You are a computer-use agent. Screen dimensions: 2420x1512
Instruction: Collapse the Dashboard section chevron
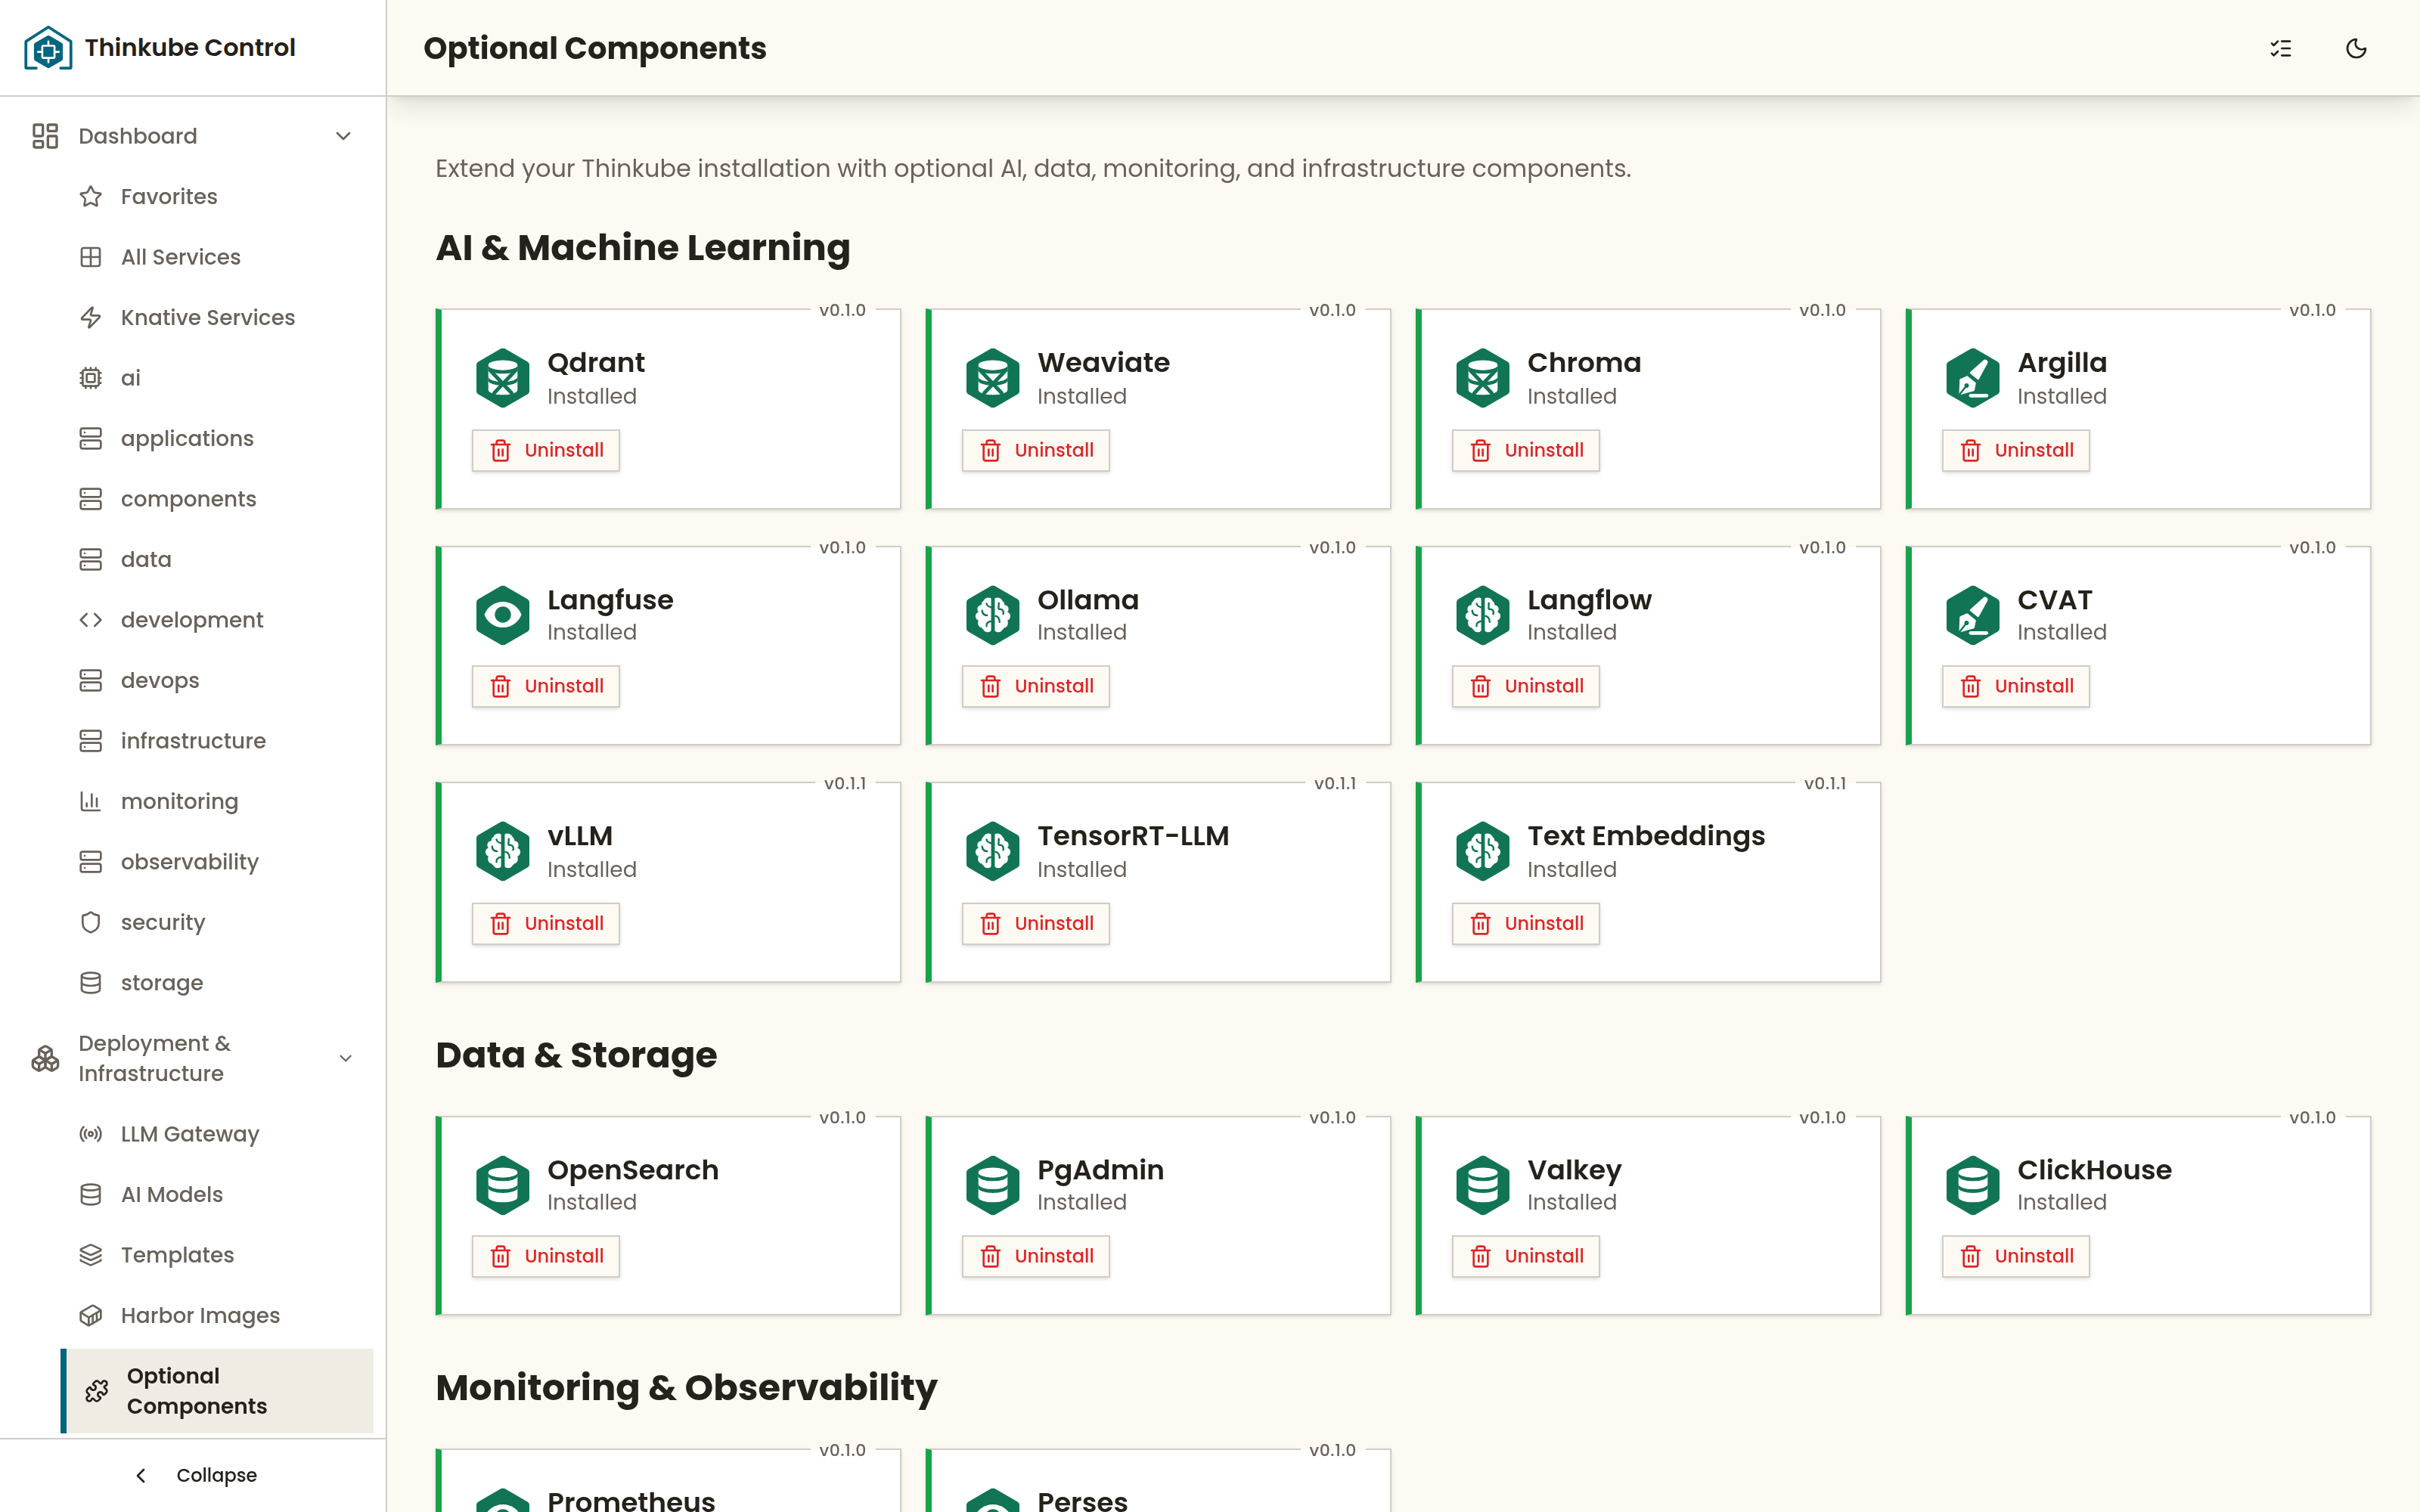coord(343,136)
